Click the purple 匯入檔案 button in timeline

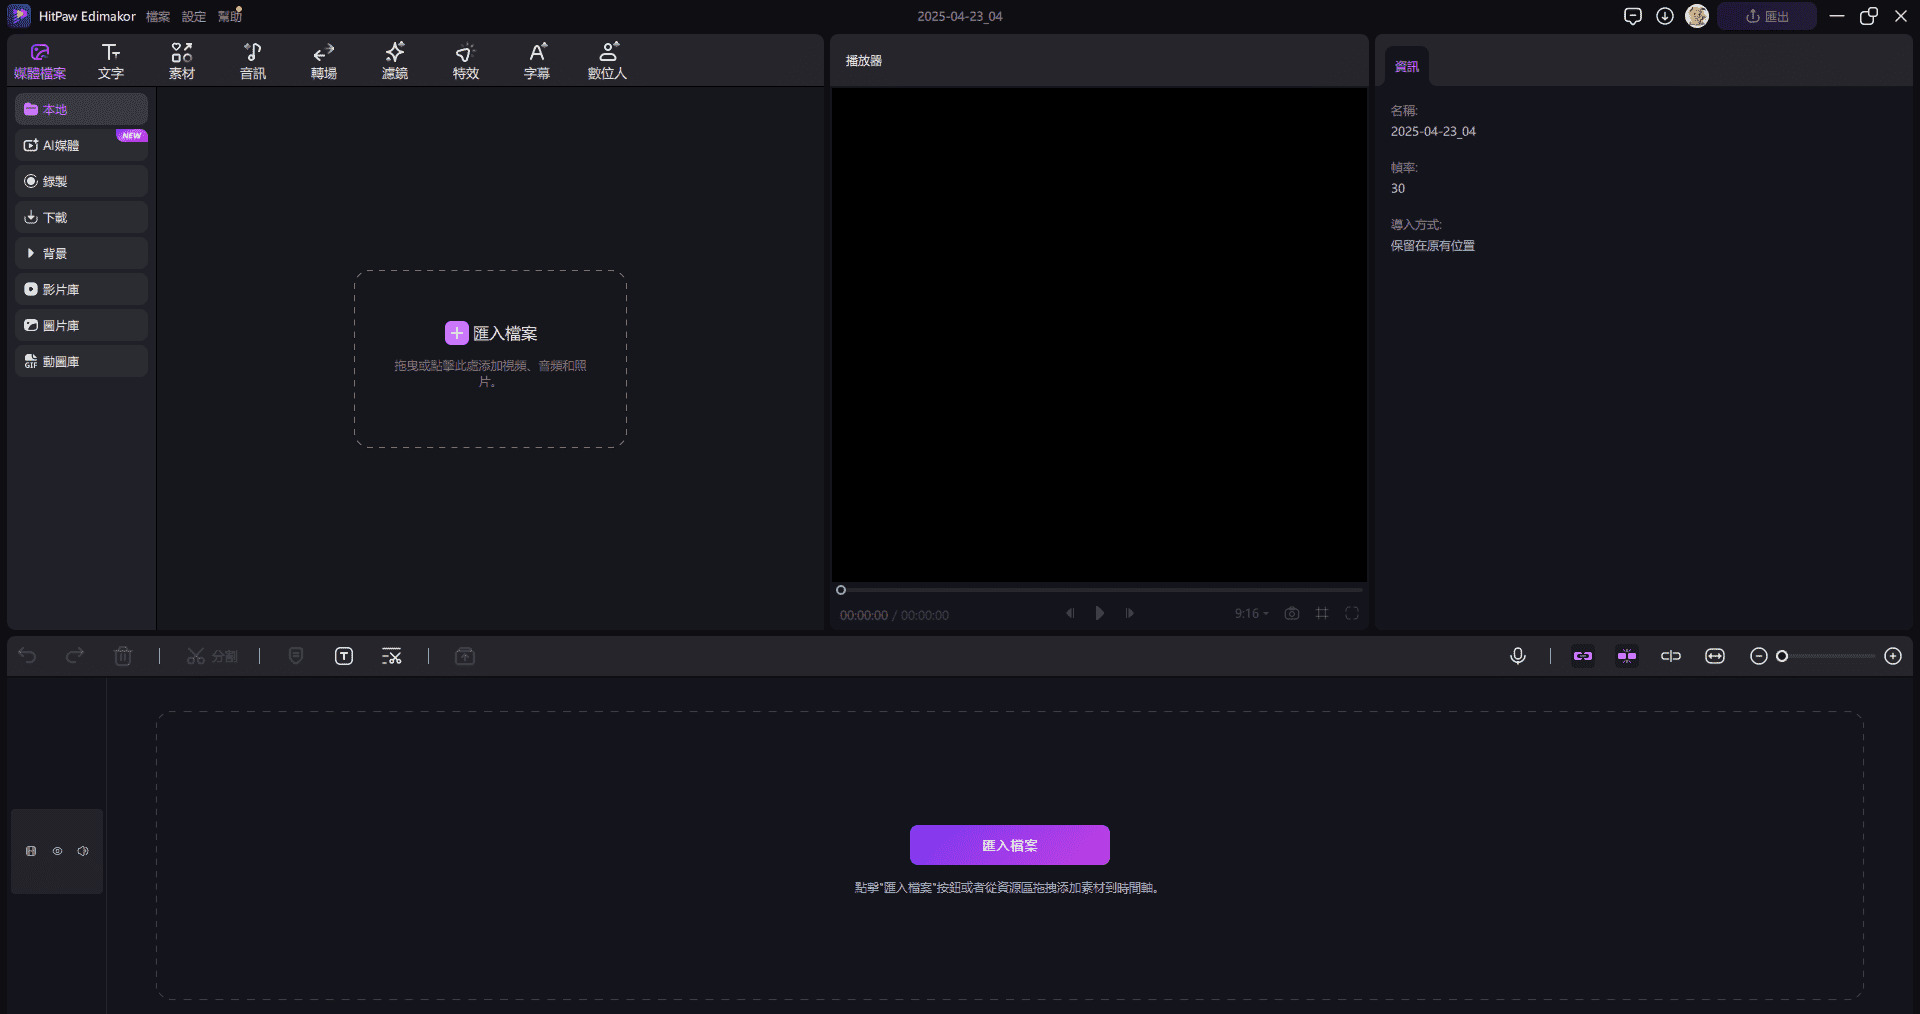tap(1009, 845)
